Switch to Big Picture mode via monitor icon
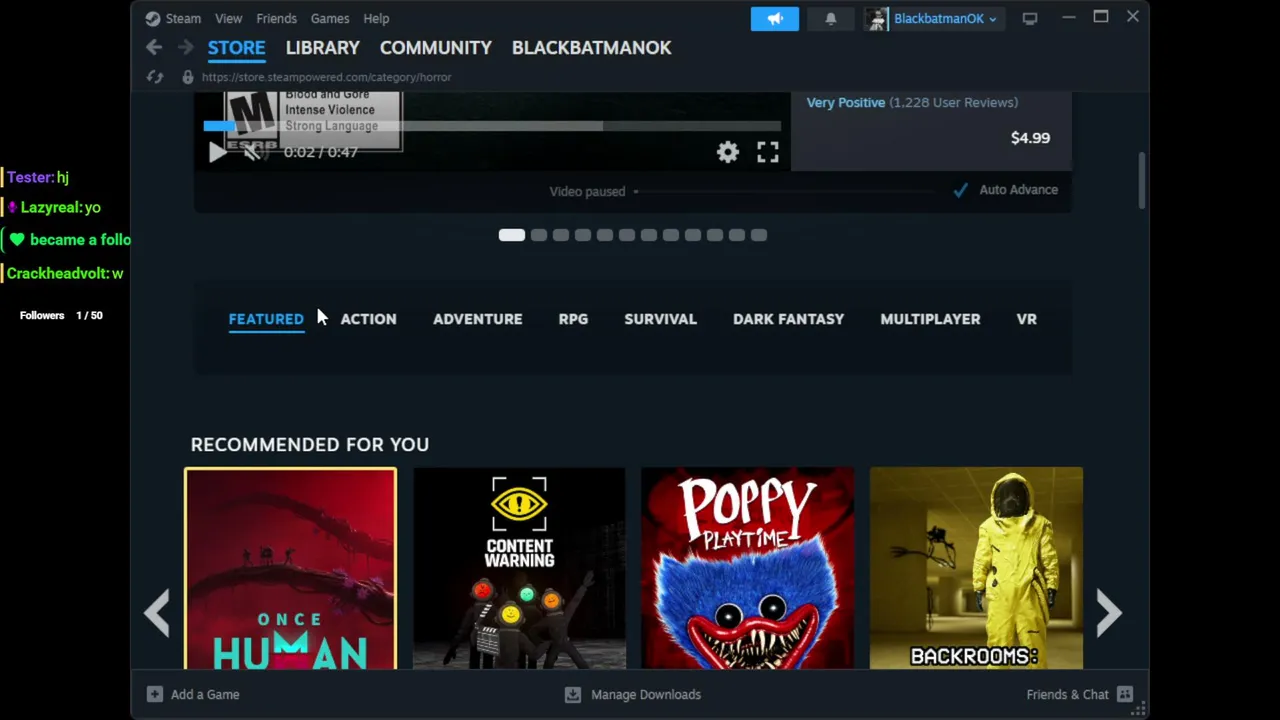1280x720 pixels. [1029, 18]
